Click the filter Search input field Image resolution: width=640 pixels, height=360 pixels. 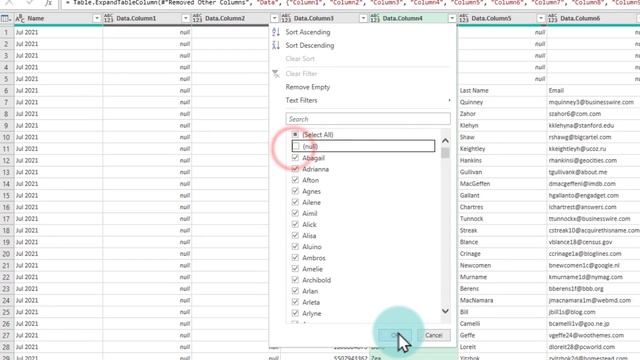368,119
